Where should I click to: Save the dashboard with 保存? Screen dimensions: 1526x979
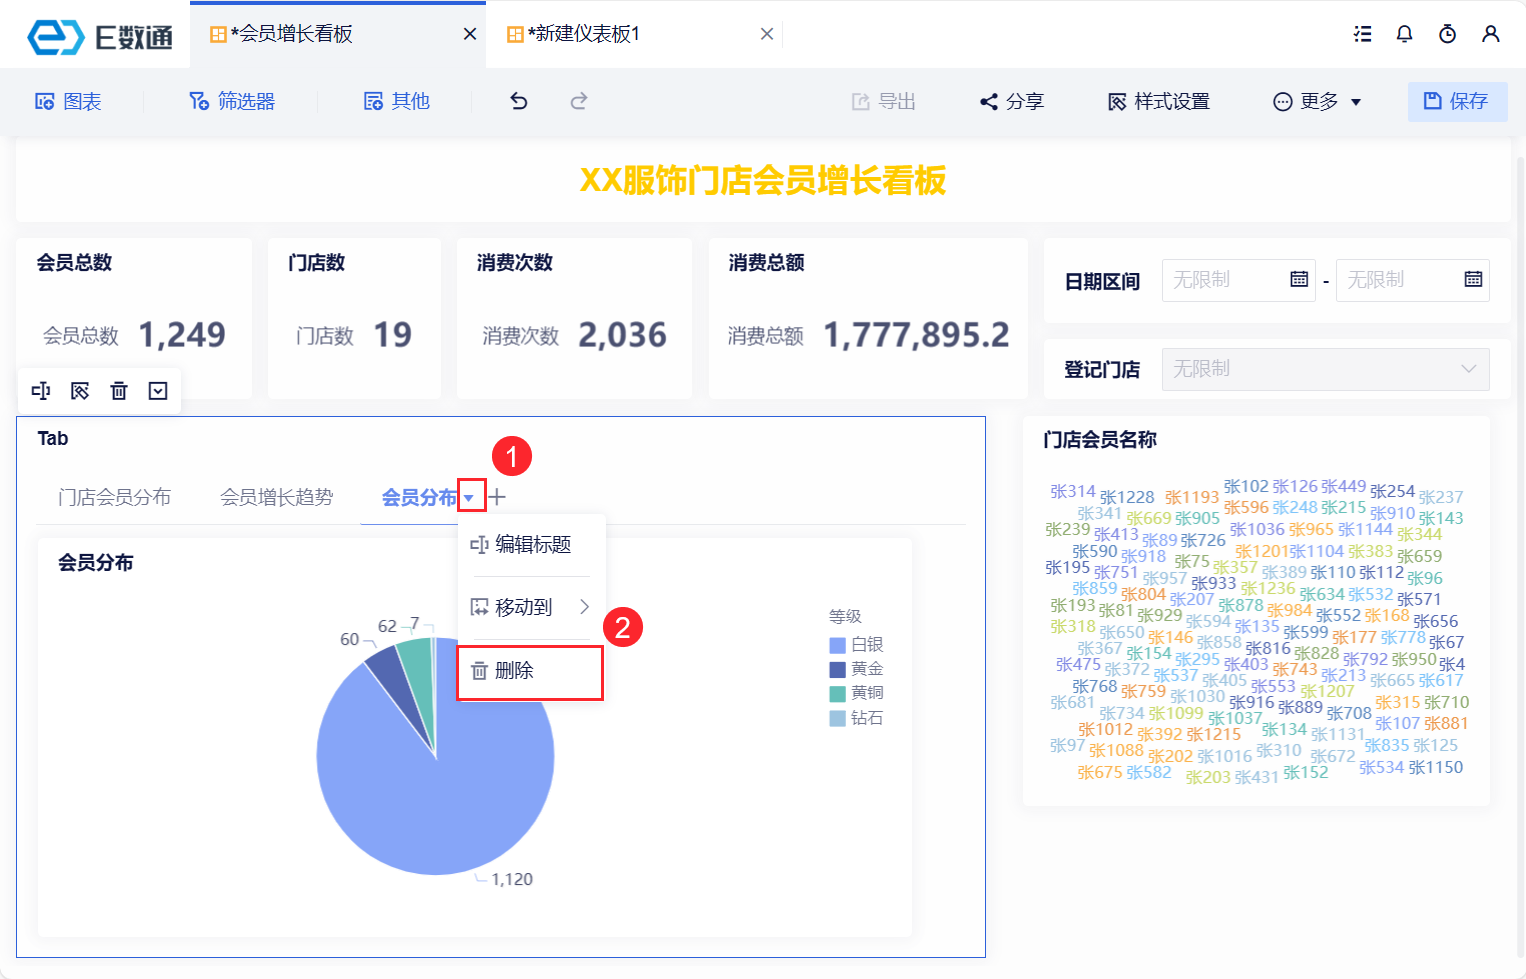(1457, 101)
